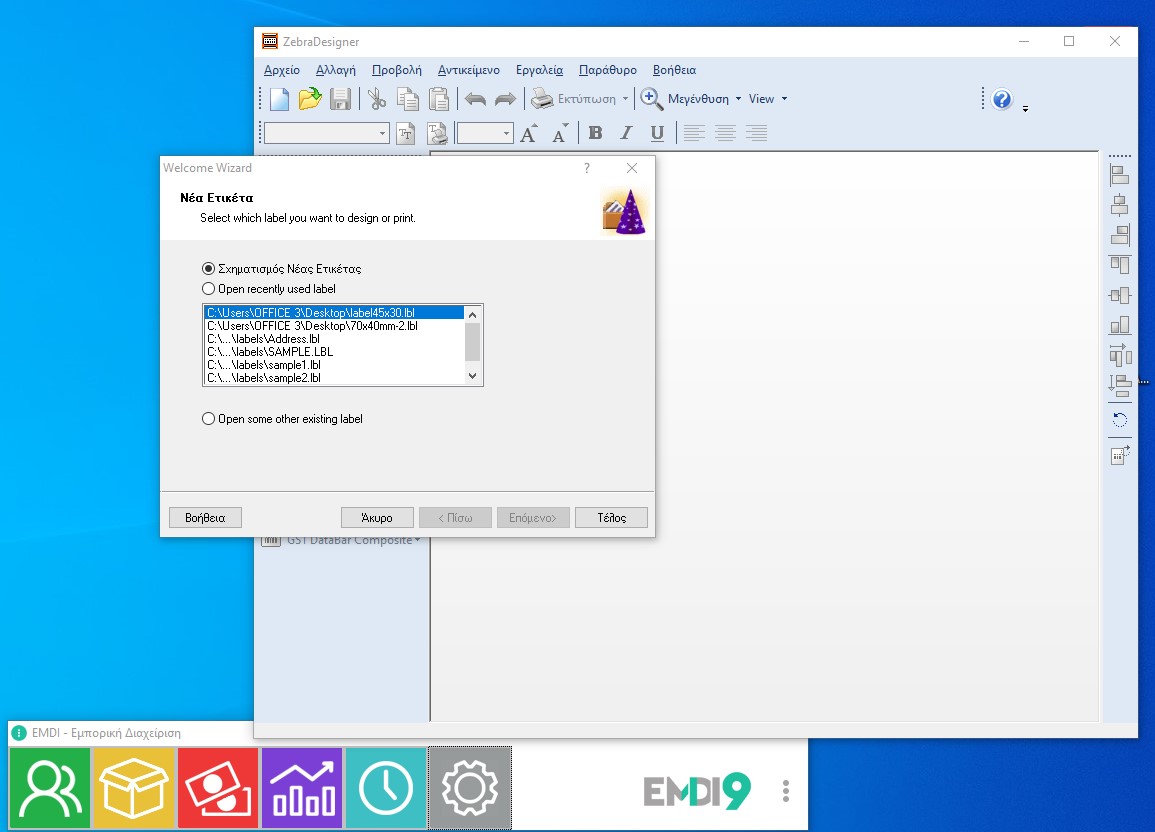Open a label with the folder icon
This screenshot has width=1155, height=832.
[x=310, y=99]
